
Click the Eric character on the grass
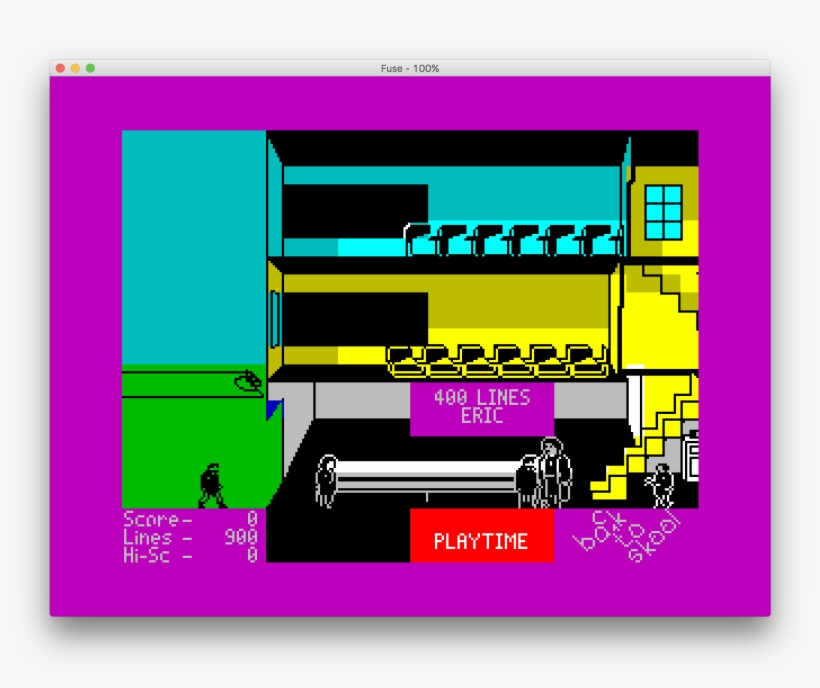212,486
